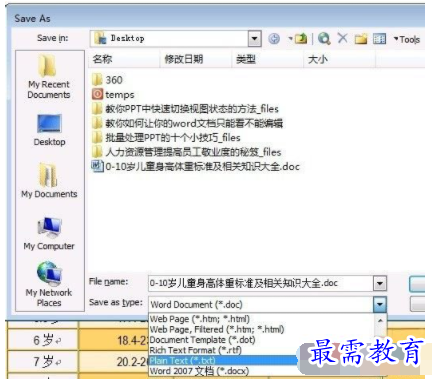Viewport: 432px width, 383px height.
Task: Select Web Page, Filtered type
Action: (217, 330)
